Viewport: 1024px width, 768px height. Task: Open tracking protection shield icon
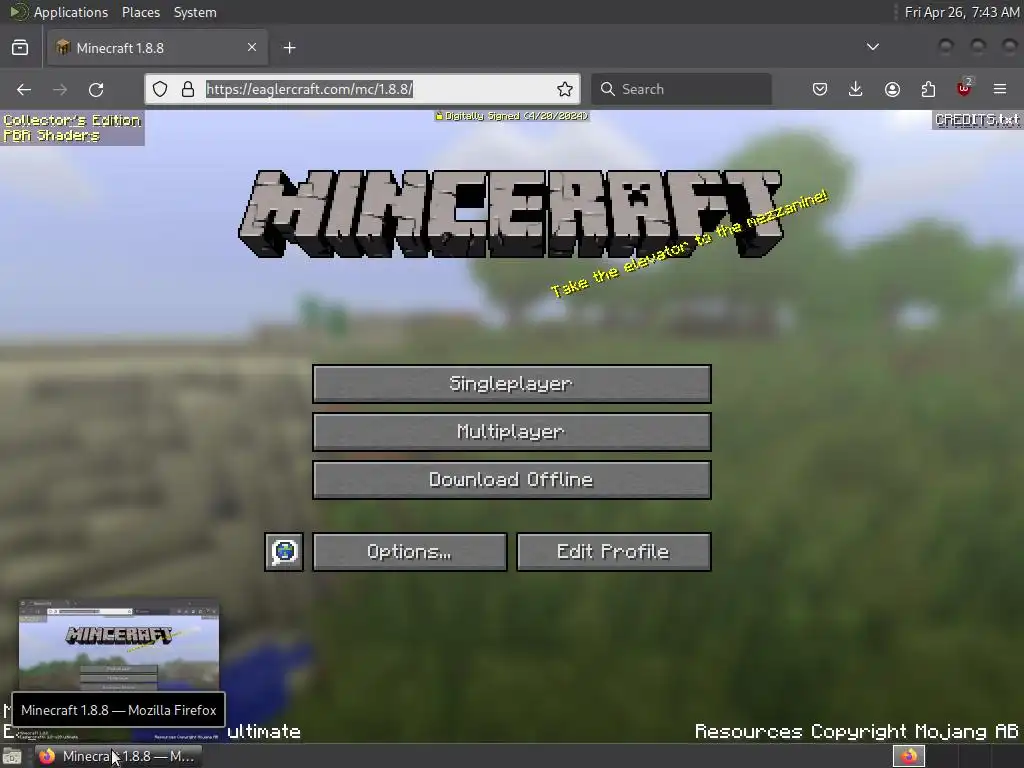(x=160, y=89)
